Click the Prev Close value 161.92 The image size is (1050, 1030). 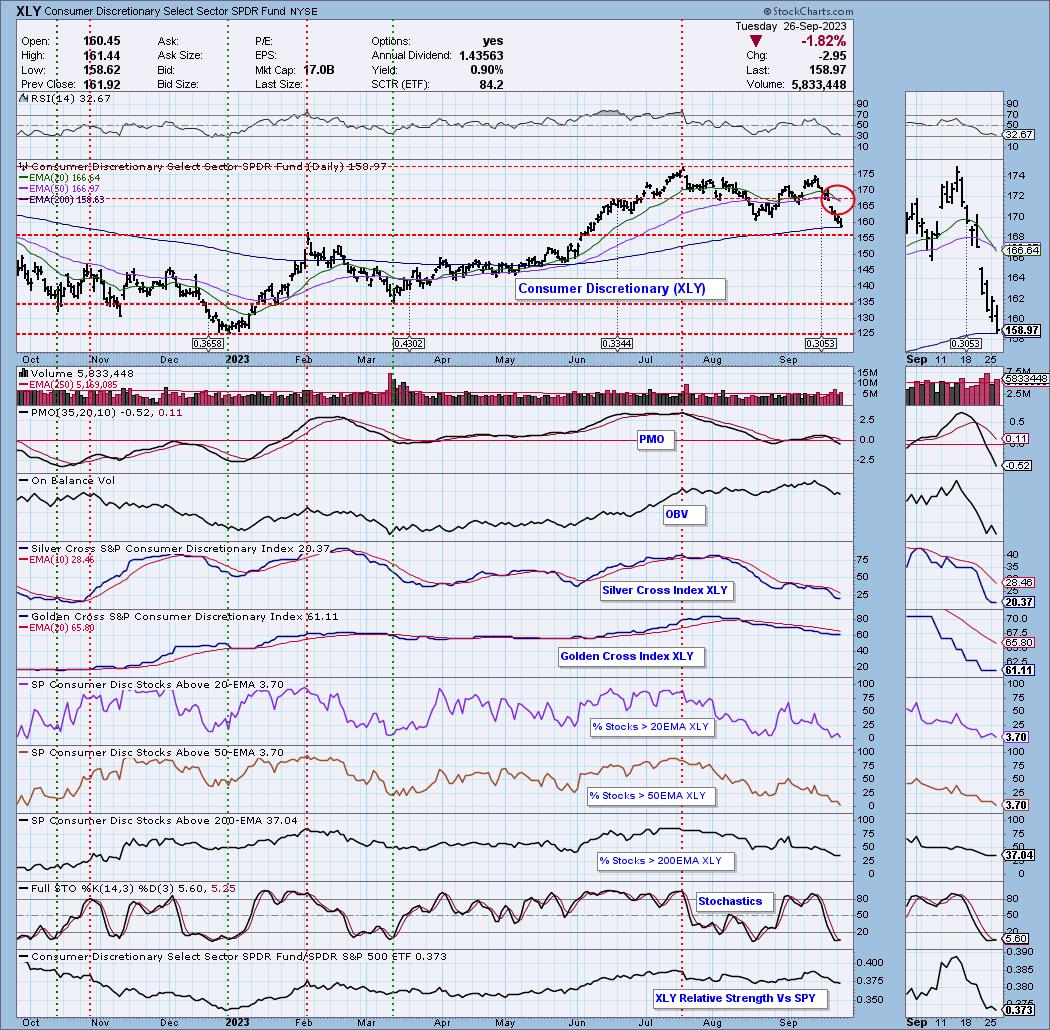[102, 84]
